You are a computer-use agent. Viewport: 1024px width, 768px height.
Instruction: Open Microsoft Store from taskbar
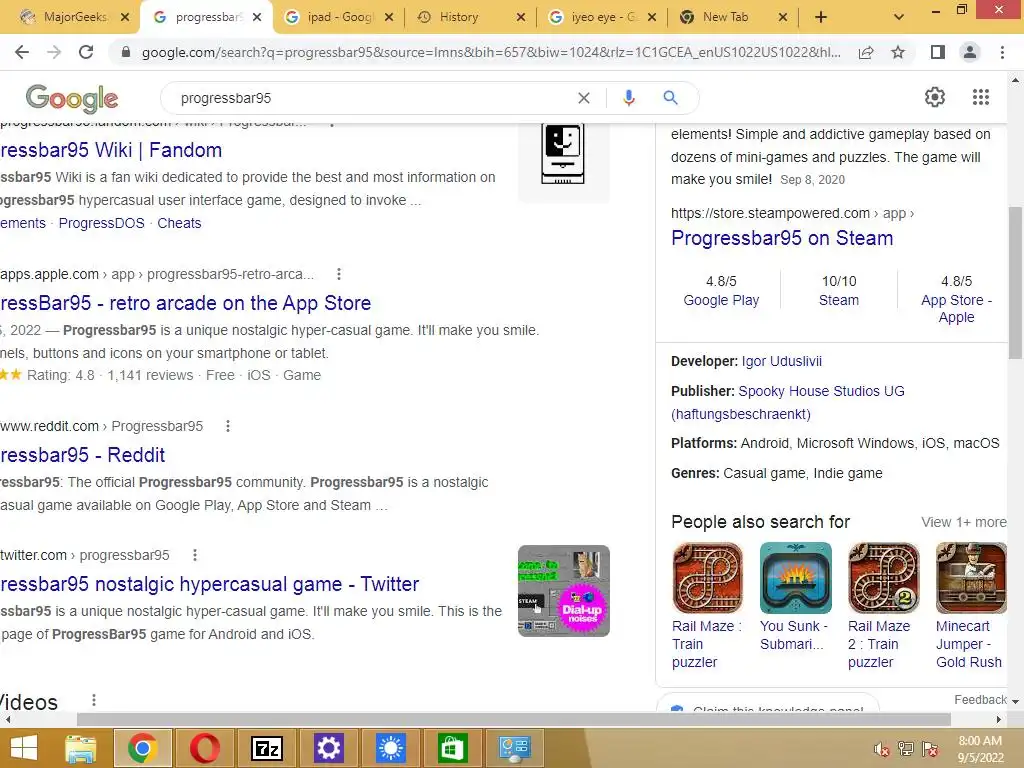453,748
